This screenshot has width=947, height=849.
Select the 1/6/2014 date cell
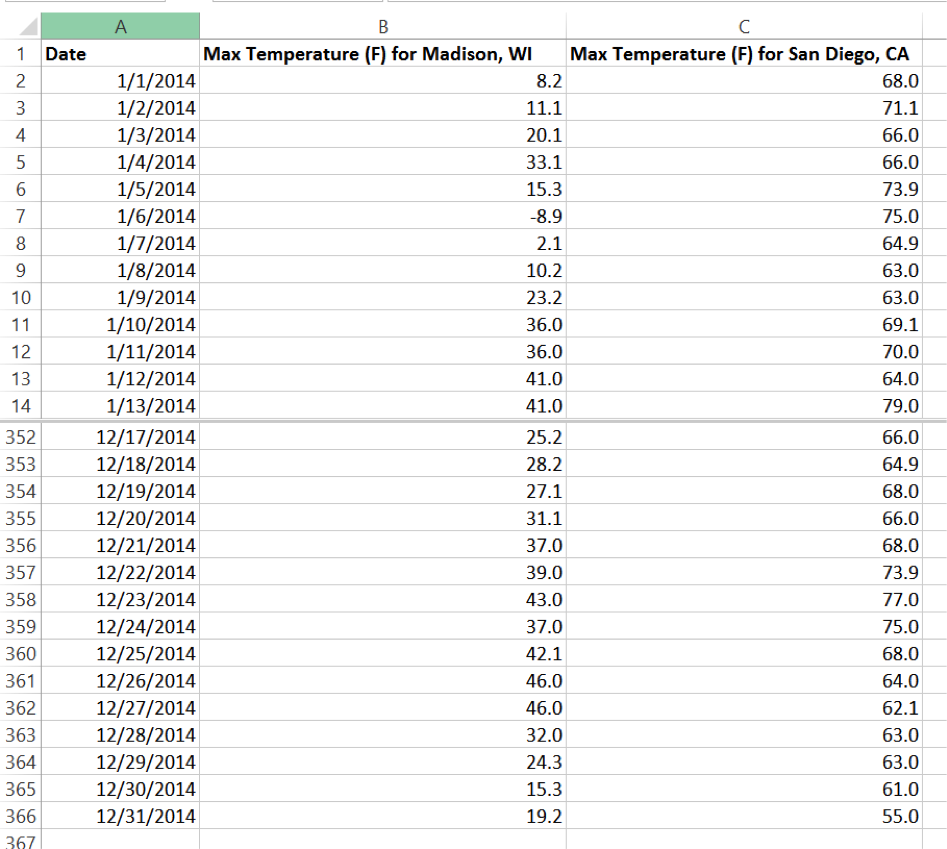(x=120, y=216)
